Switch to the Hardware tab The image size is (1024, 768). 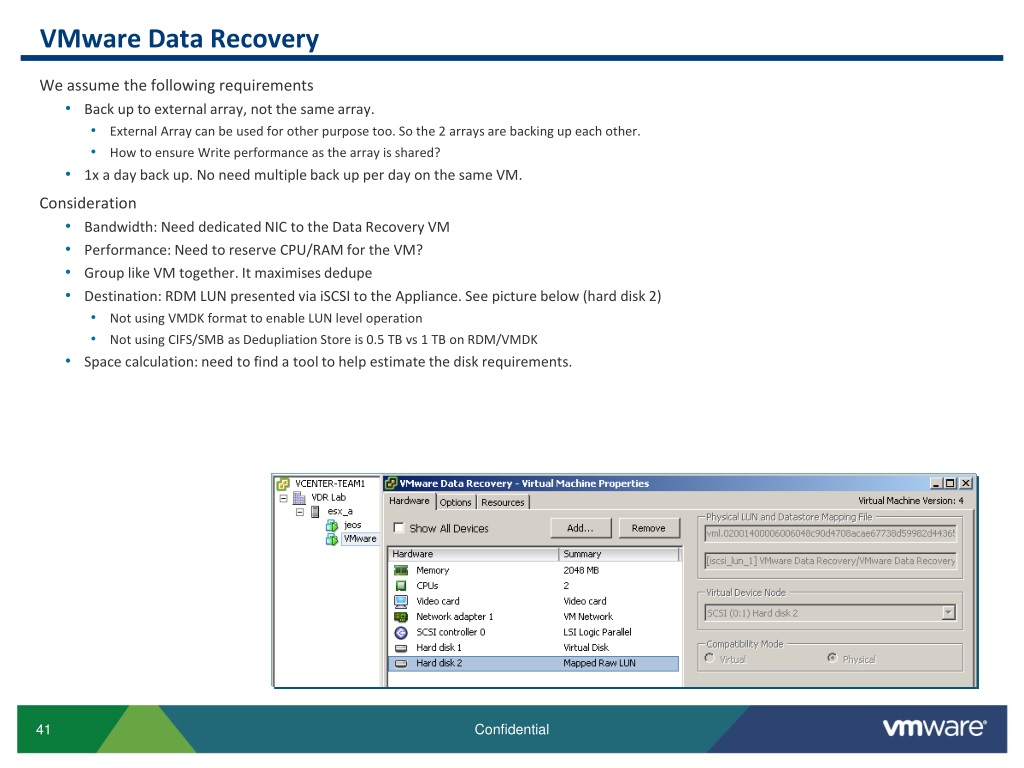pyautogui.click(x=409, y=501)
